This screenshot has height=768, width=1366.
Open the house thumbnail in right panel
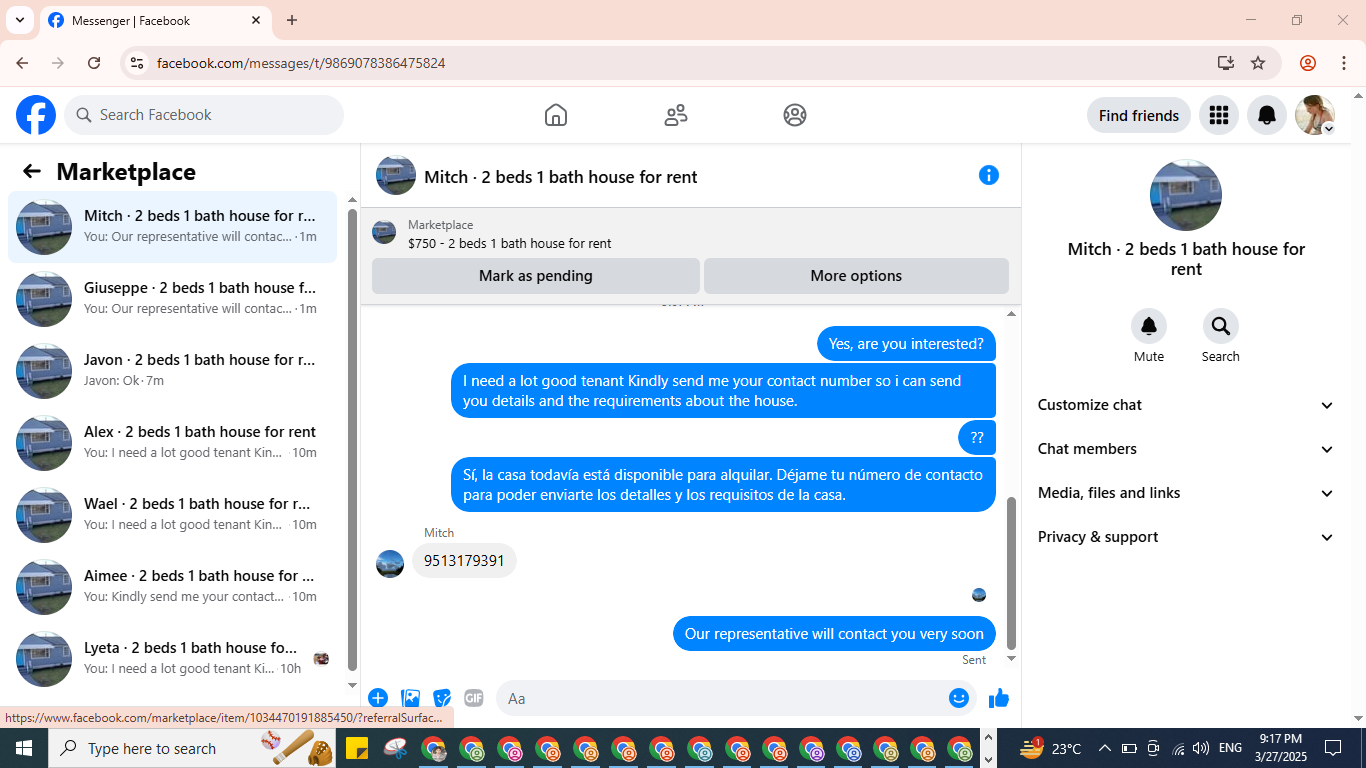point(1186,195)
